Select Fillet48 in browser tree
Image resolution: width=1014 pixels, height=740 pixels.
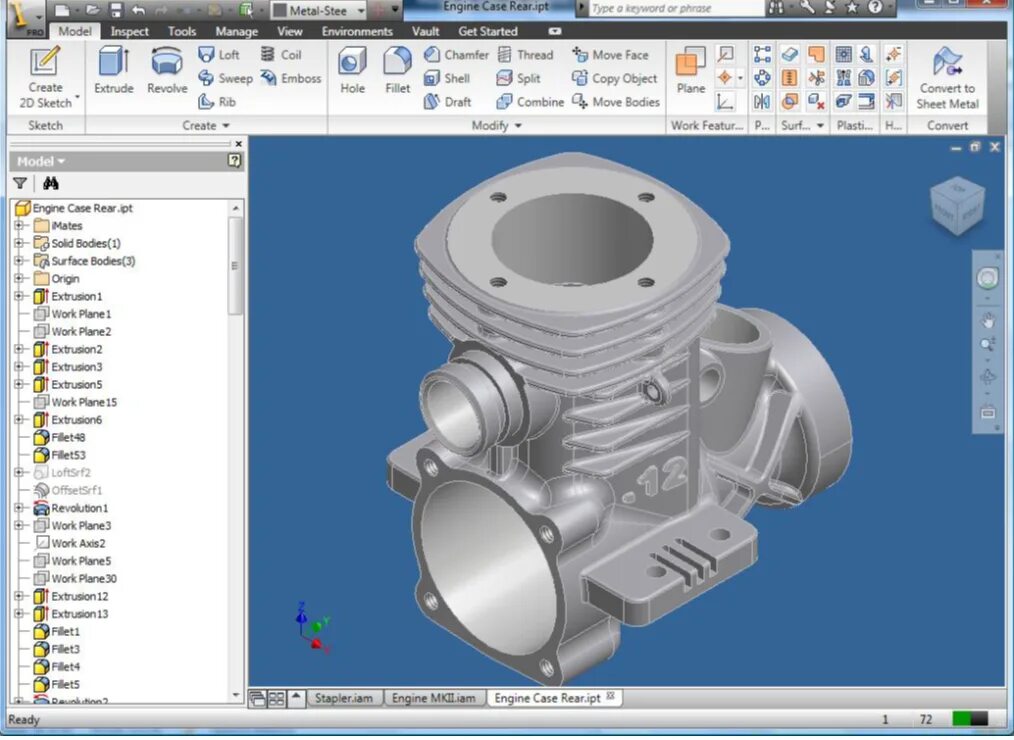[x=59, y=437]
